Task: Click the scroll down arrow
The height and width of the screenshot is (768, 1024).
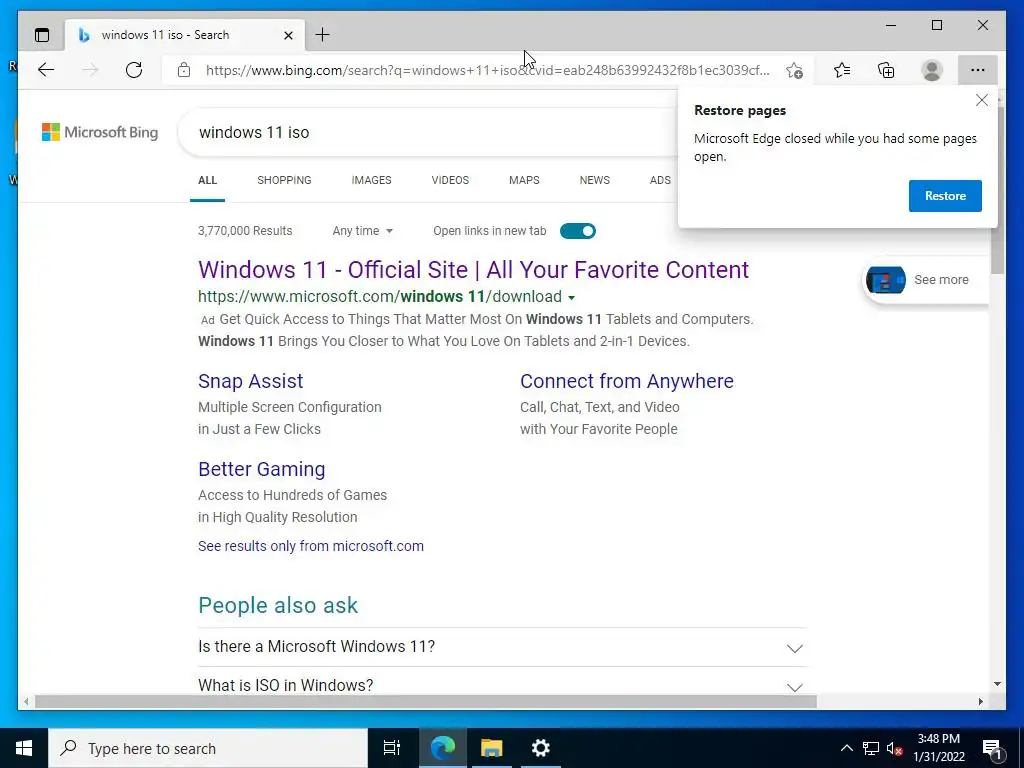Action: tap(997, 684)
